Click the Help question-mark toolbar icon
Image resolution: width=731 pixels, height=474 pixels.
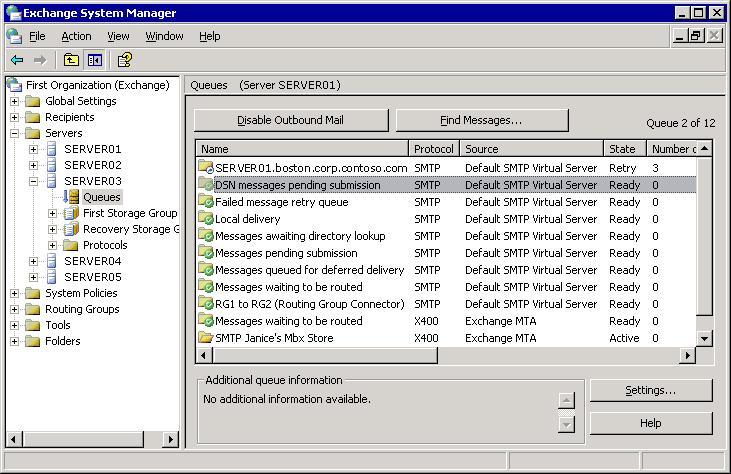pyautogui.click(x=124, y=60)
